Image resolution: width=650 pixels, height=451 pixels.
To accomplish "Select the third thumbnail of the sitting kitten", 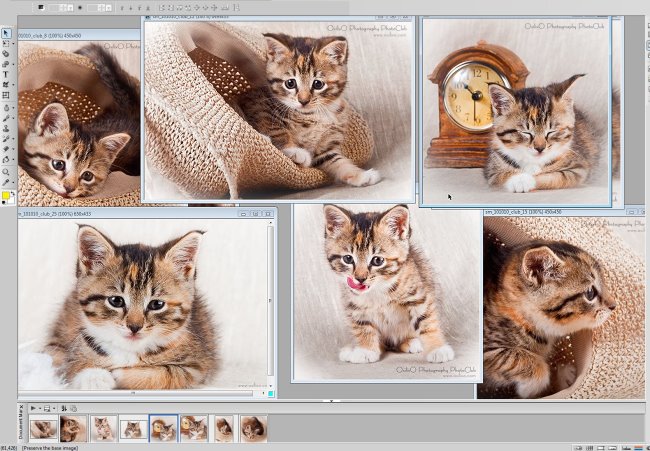I will [x=103, y=428].
